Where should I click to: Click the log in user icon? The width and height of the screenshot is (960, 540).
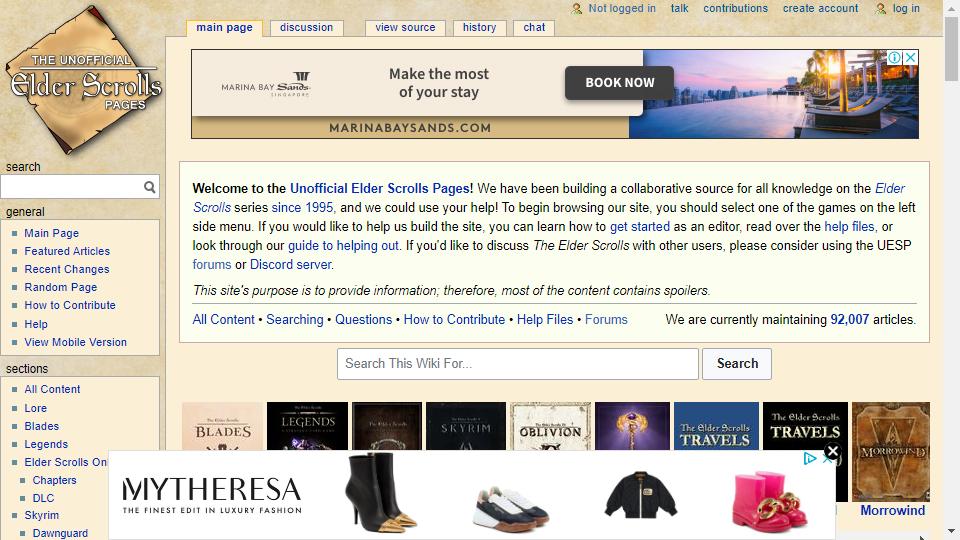point(880,9)
